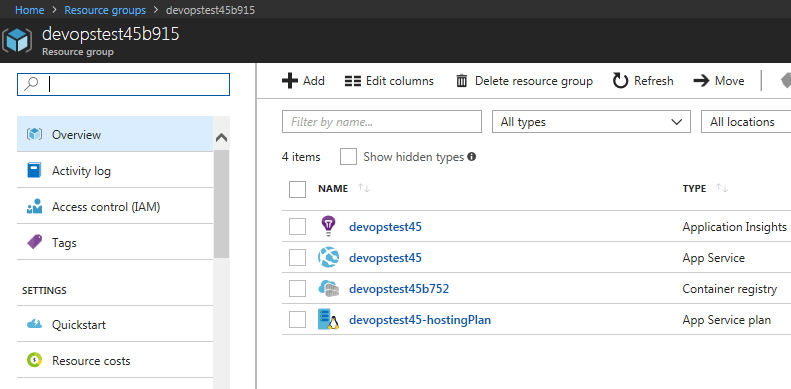Check the devopstest45b752 row checkbox
The height and width of the screenshot is (389, 791).
pos(297,289)
